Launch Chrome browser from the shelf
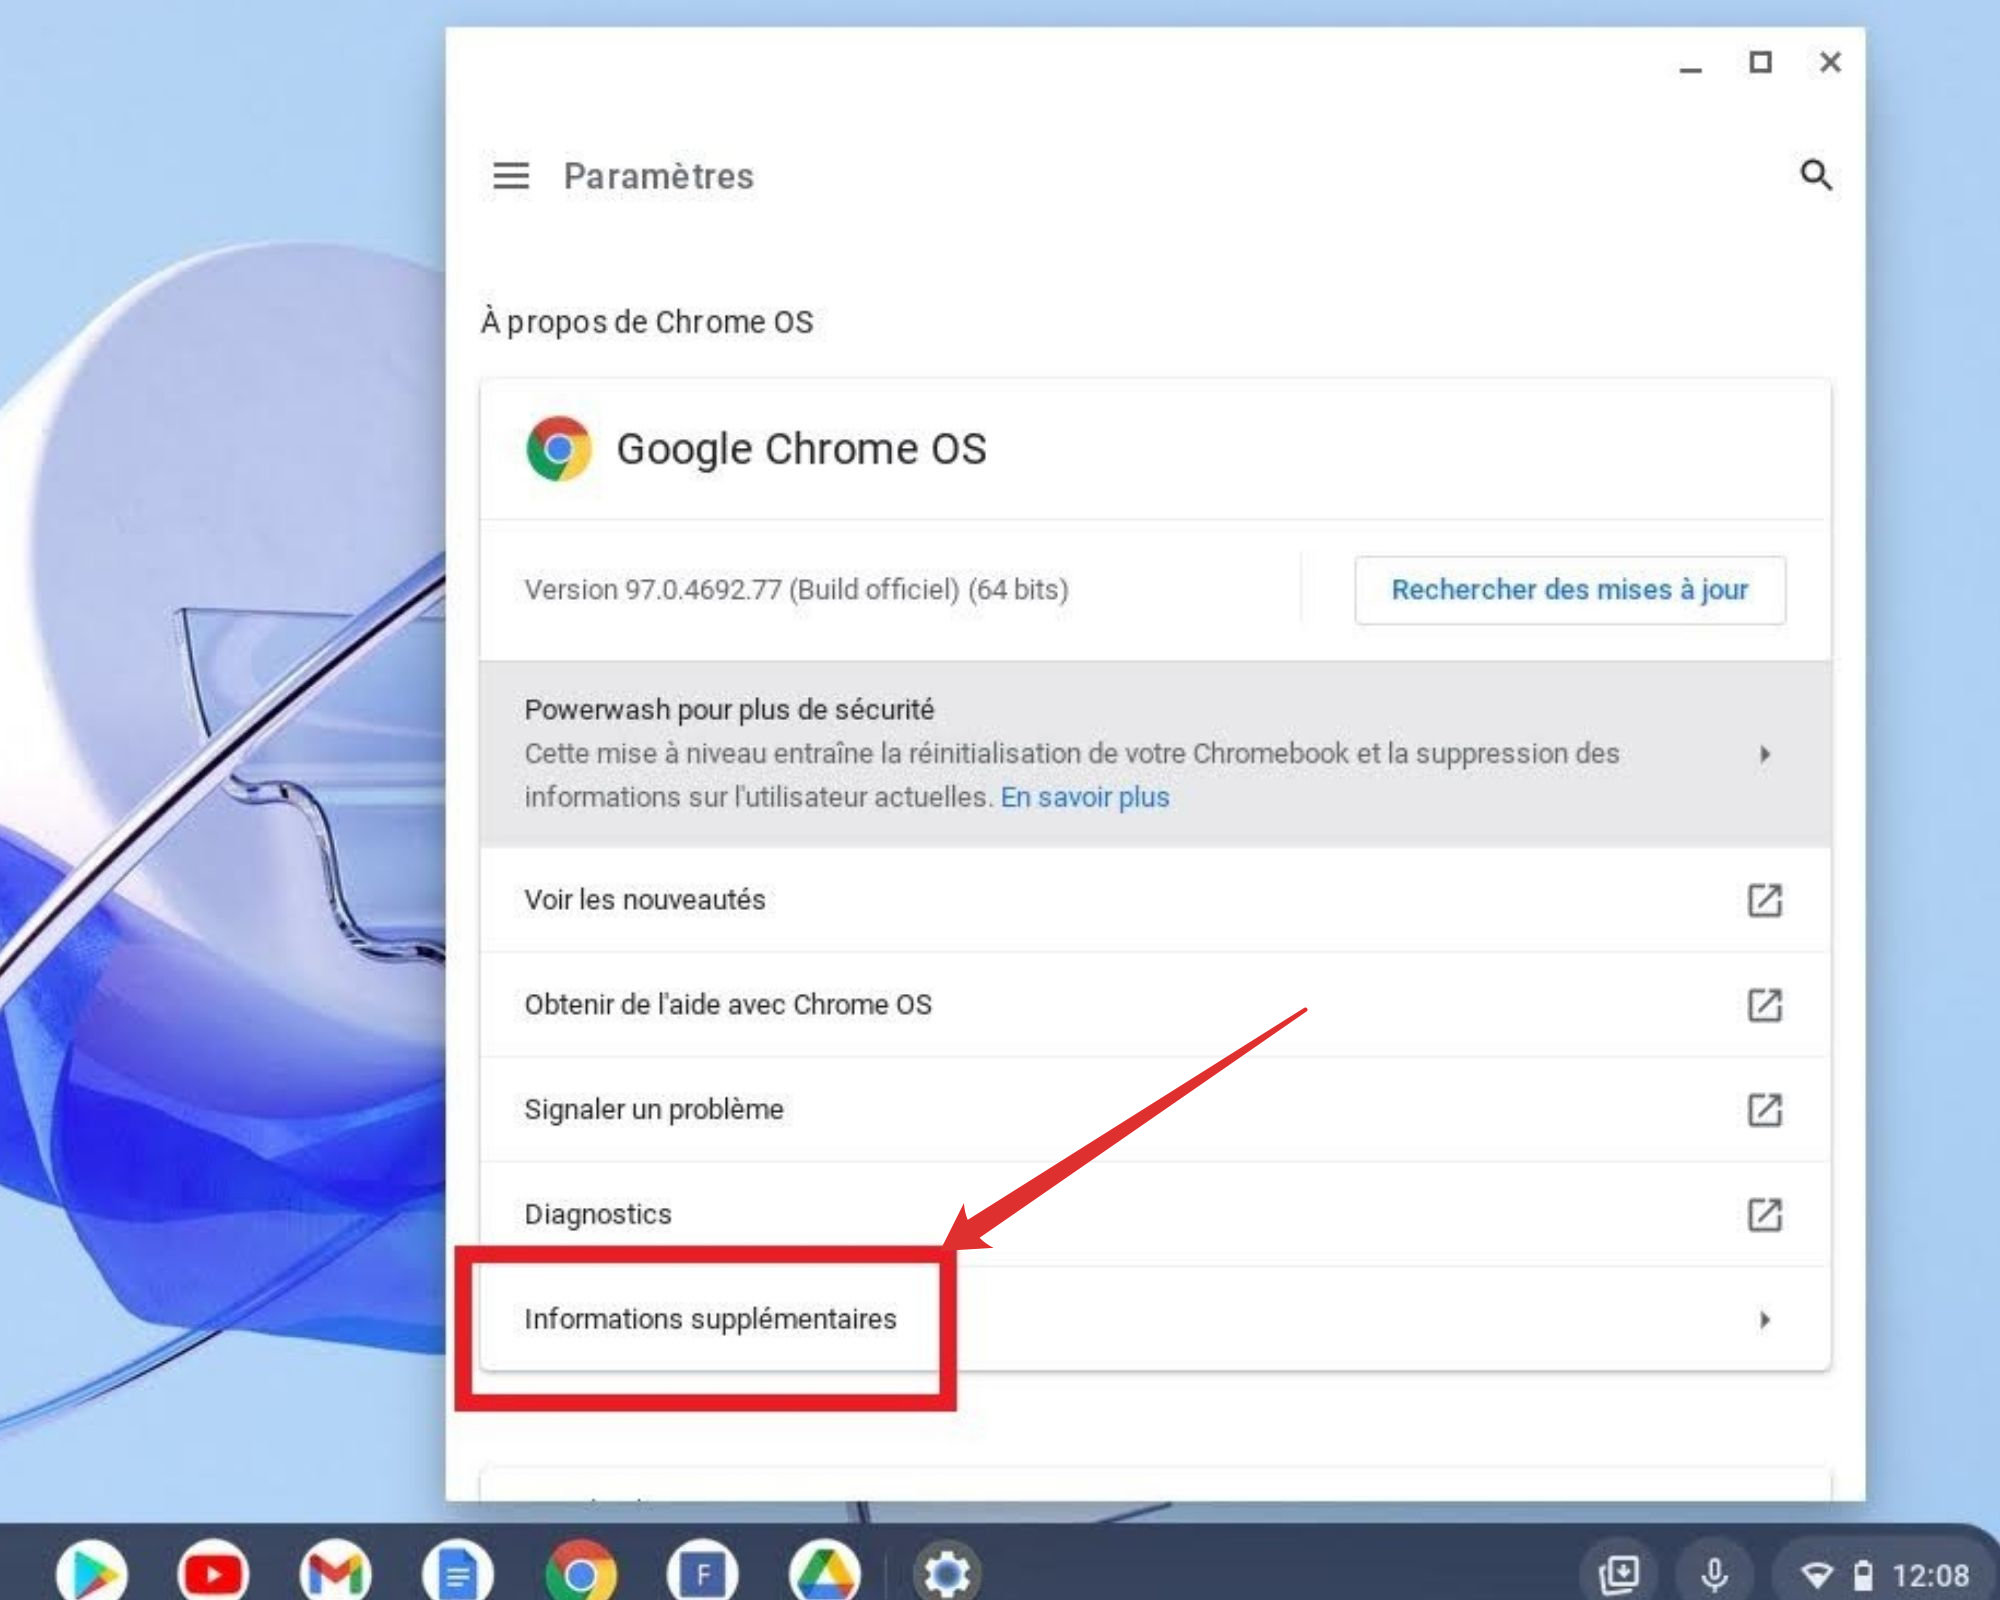Image resolution: width=2000 pixels, height=1600 pixels. [580, 1574]
